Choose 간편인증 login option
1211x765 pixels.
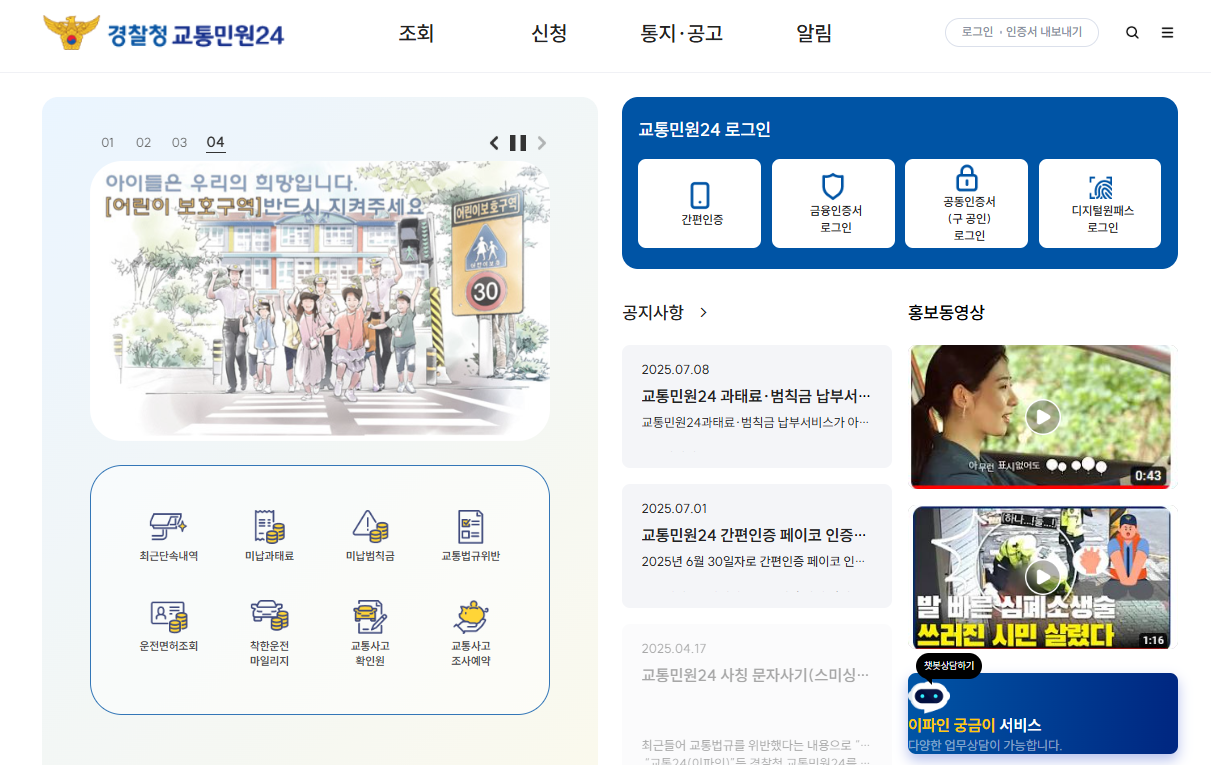pos(699,203)
